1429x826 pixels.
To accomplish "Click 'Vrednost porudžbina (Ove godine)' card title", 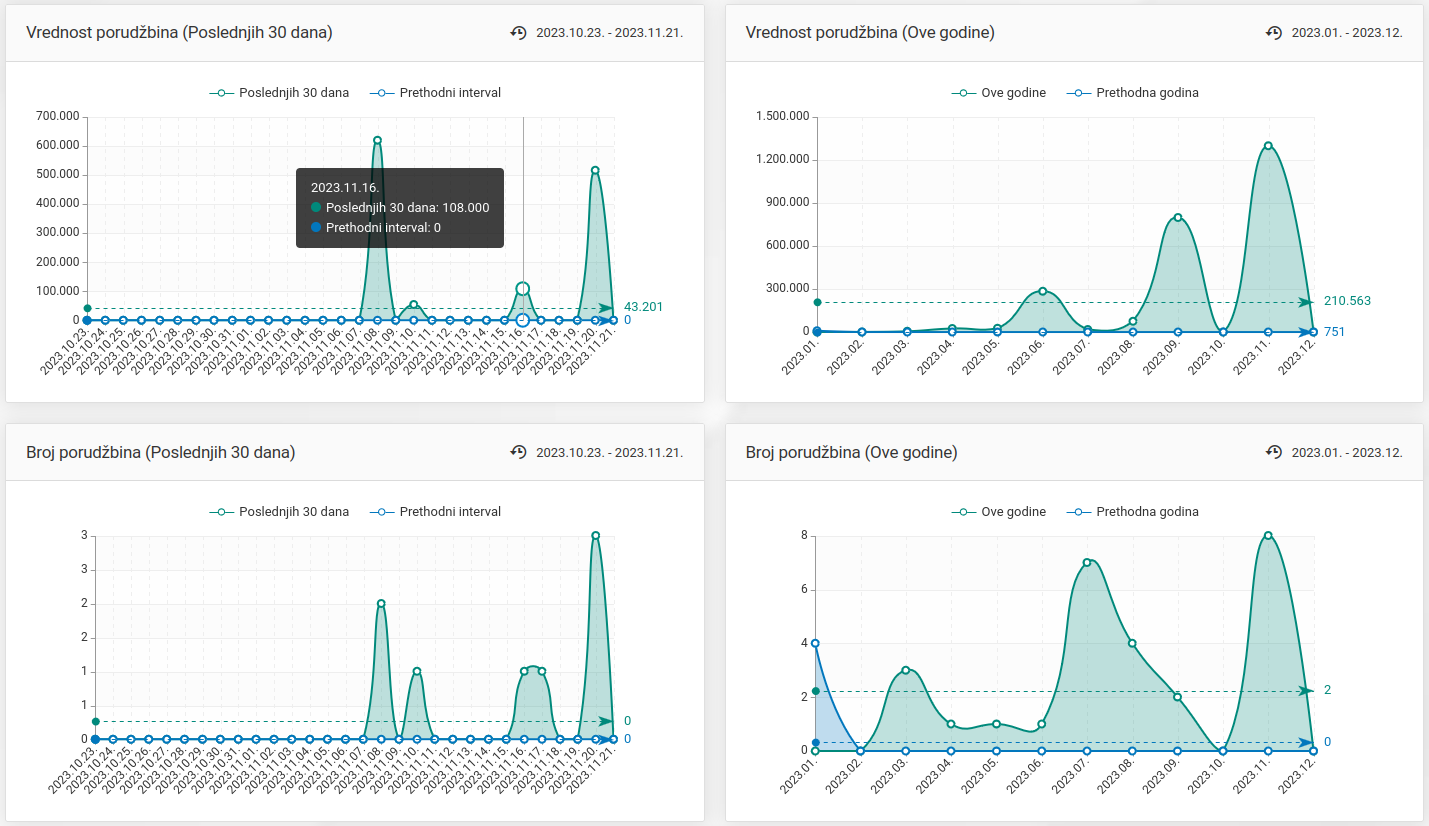I will click(869, 33).
